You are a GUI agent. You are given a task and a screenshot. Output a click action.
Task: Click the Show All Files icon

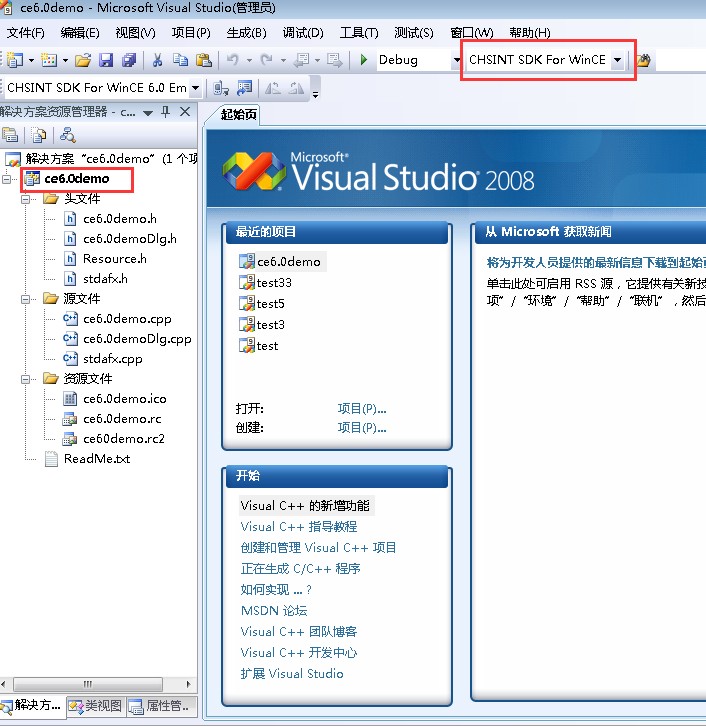pos(39,135)
